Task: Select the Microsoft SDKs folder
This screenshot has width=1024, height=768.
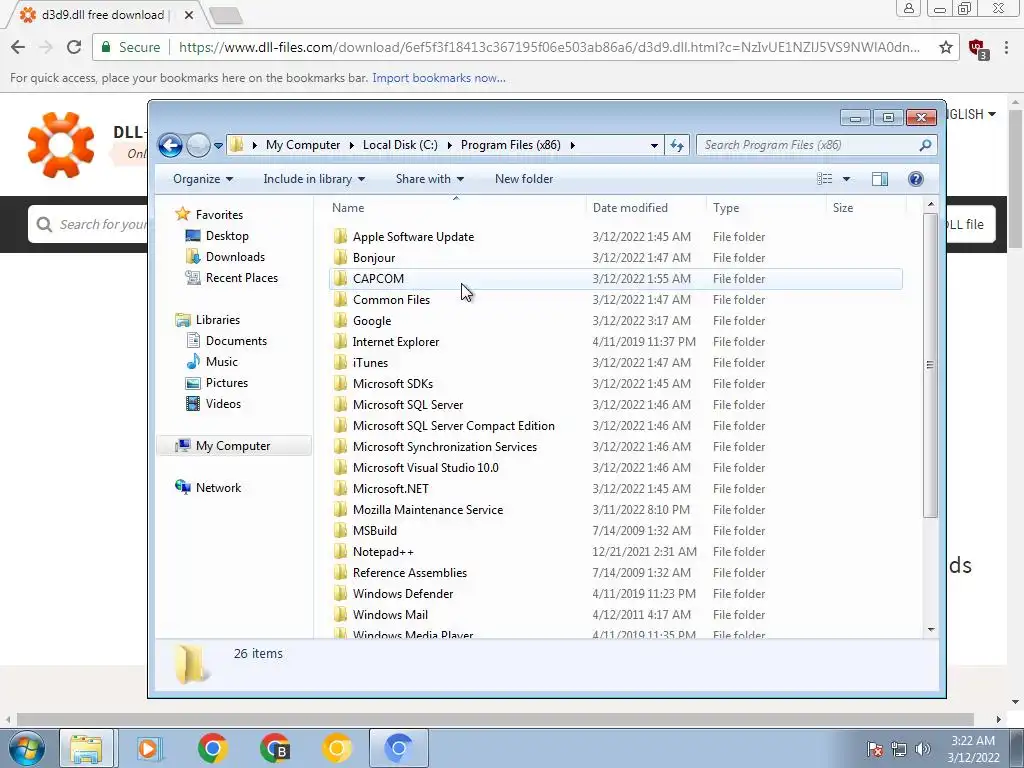Action: [x=392, y=384]
